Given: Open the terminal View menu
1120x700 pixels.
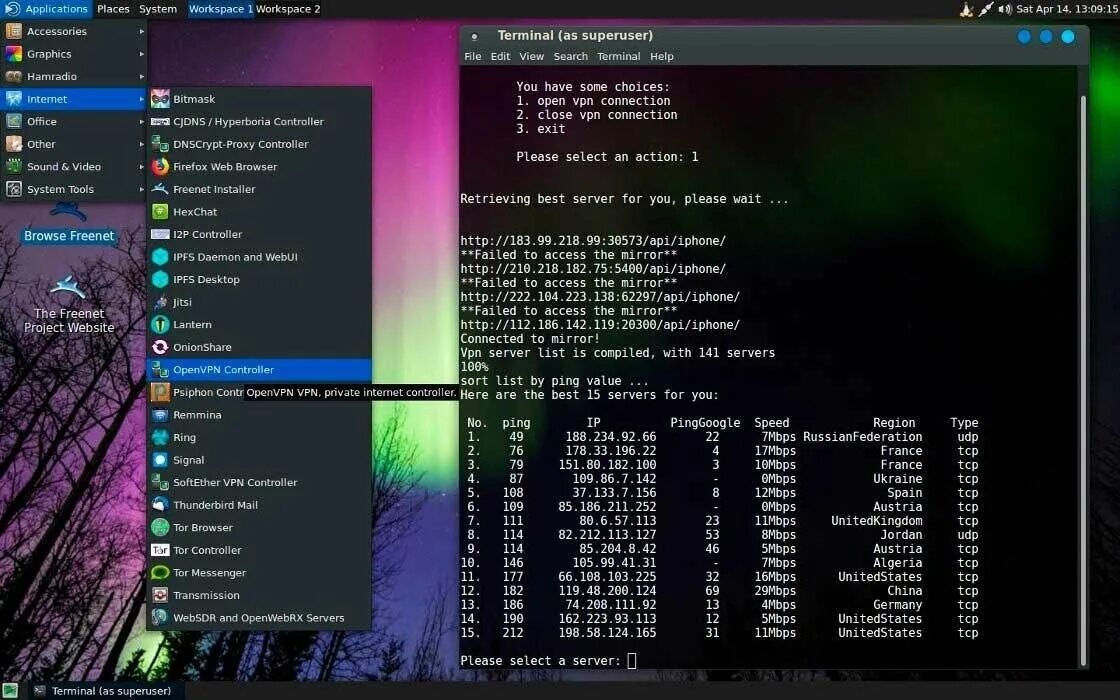Looking at the screenshot, I should click(531, 56).
